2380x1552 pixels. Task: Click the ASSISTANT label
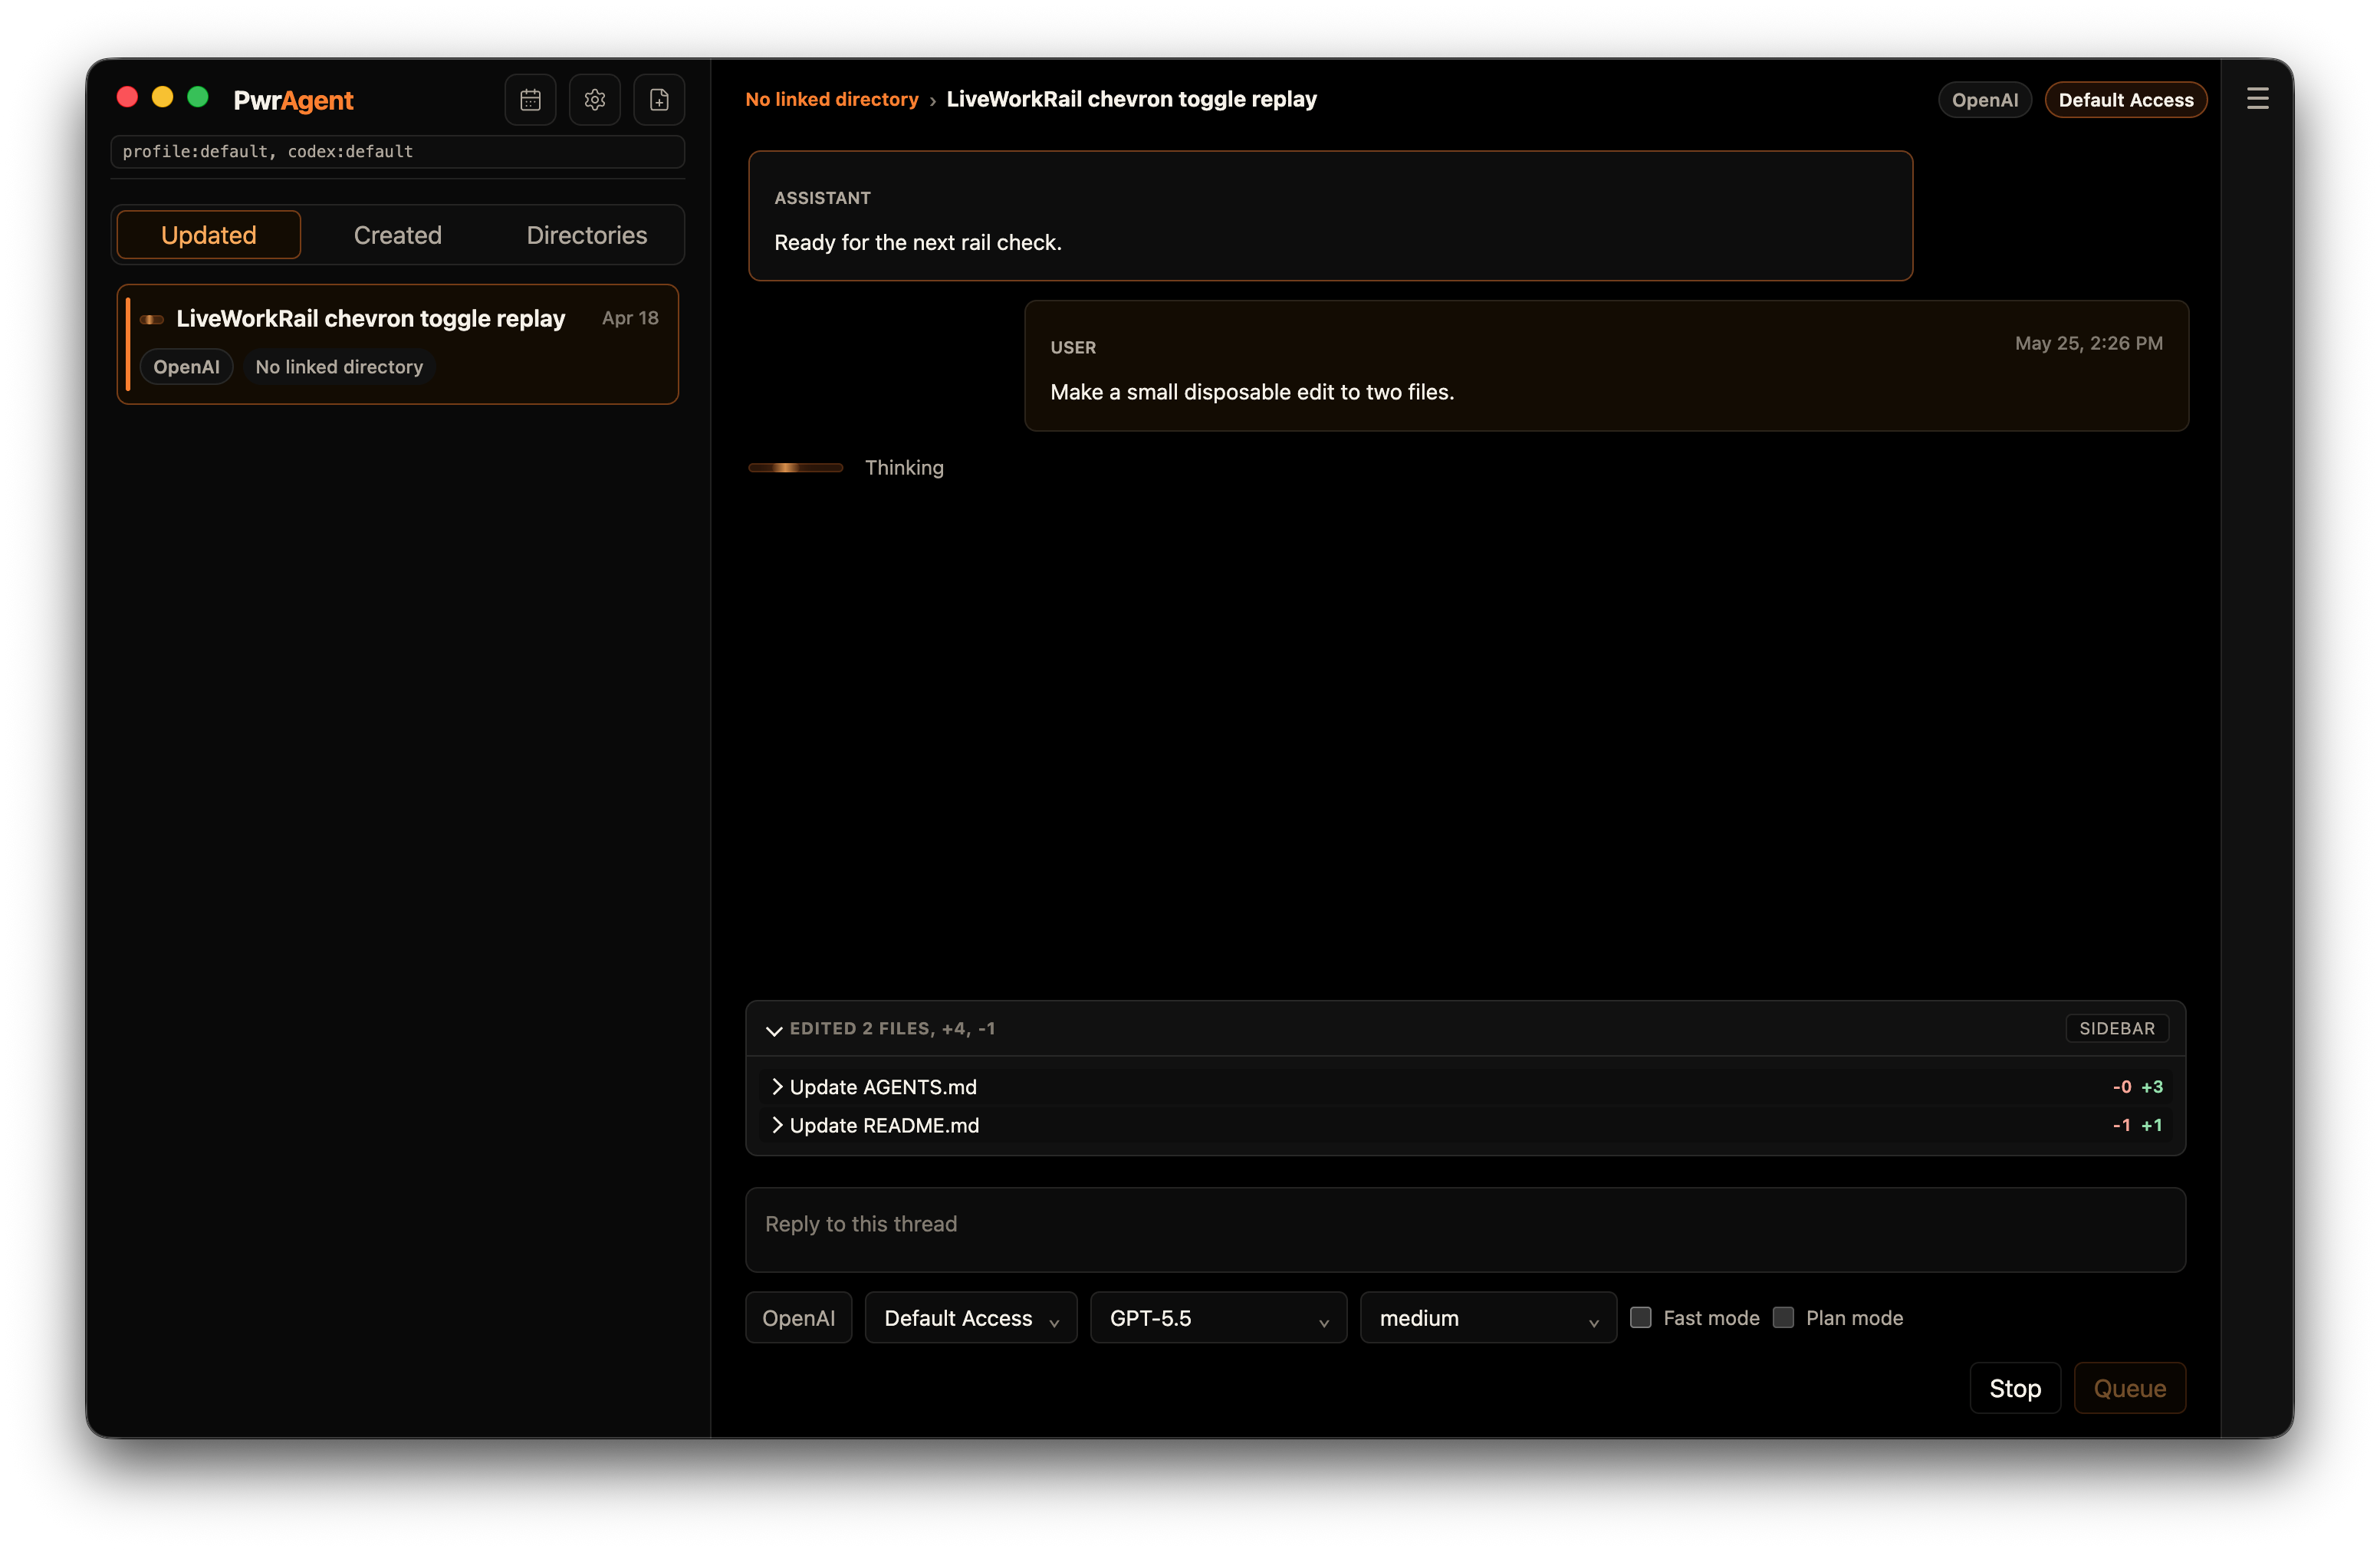pos(822,198)
